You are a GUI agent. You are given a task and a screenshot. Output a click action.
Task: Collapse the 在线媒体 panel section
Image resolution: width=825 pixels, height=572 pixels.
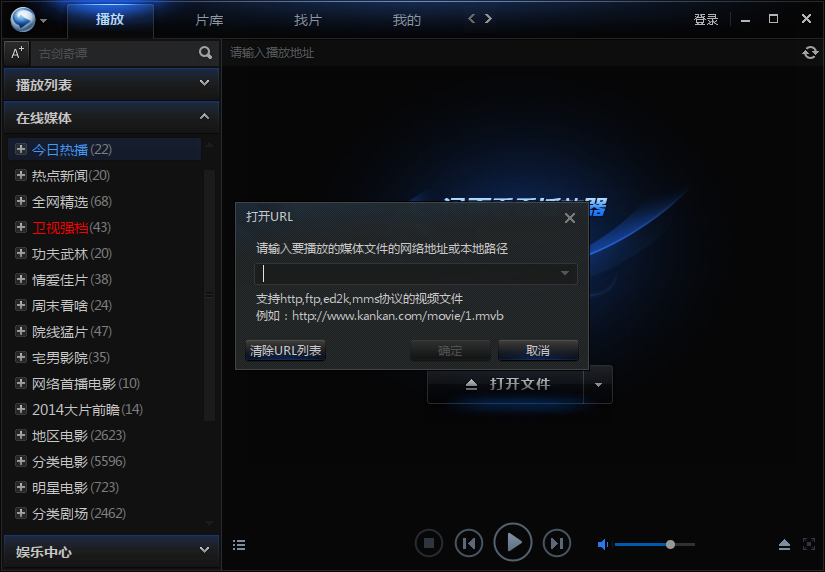point(204,117)
